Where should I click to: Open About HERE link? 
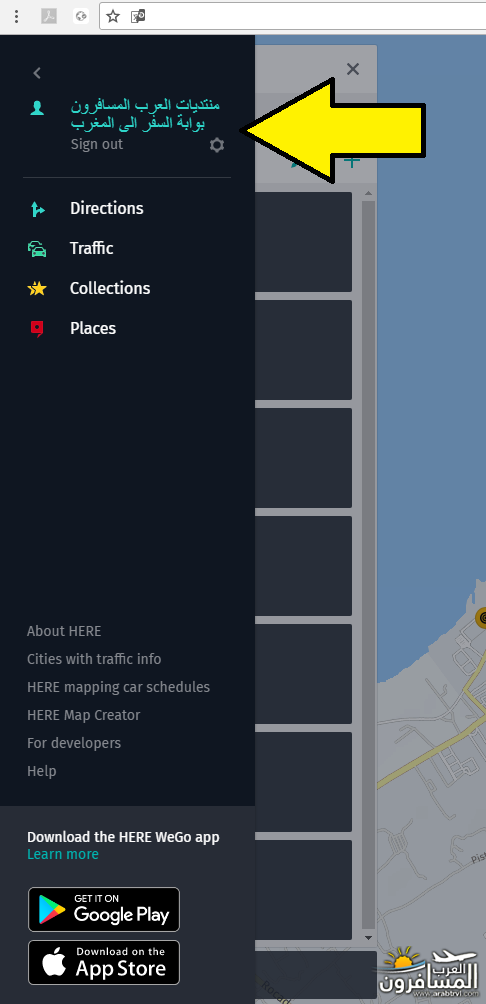[x=64, y=631]
